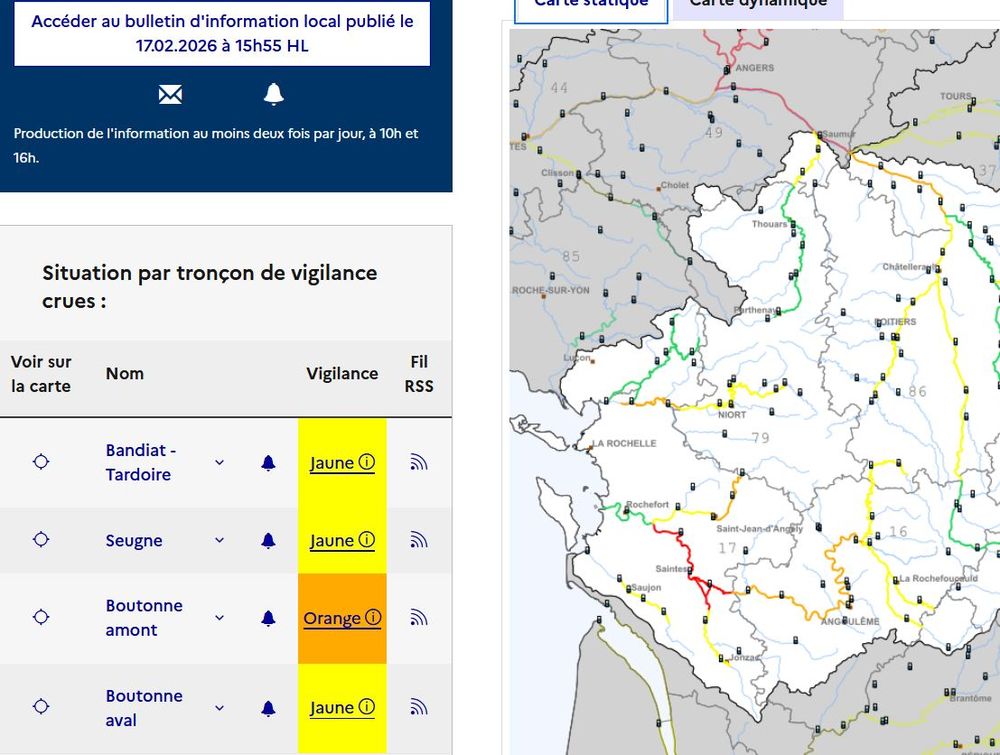
Task: Locate Seugne section on the map
Action: tap(41, 540)
